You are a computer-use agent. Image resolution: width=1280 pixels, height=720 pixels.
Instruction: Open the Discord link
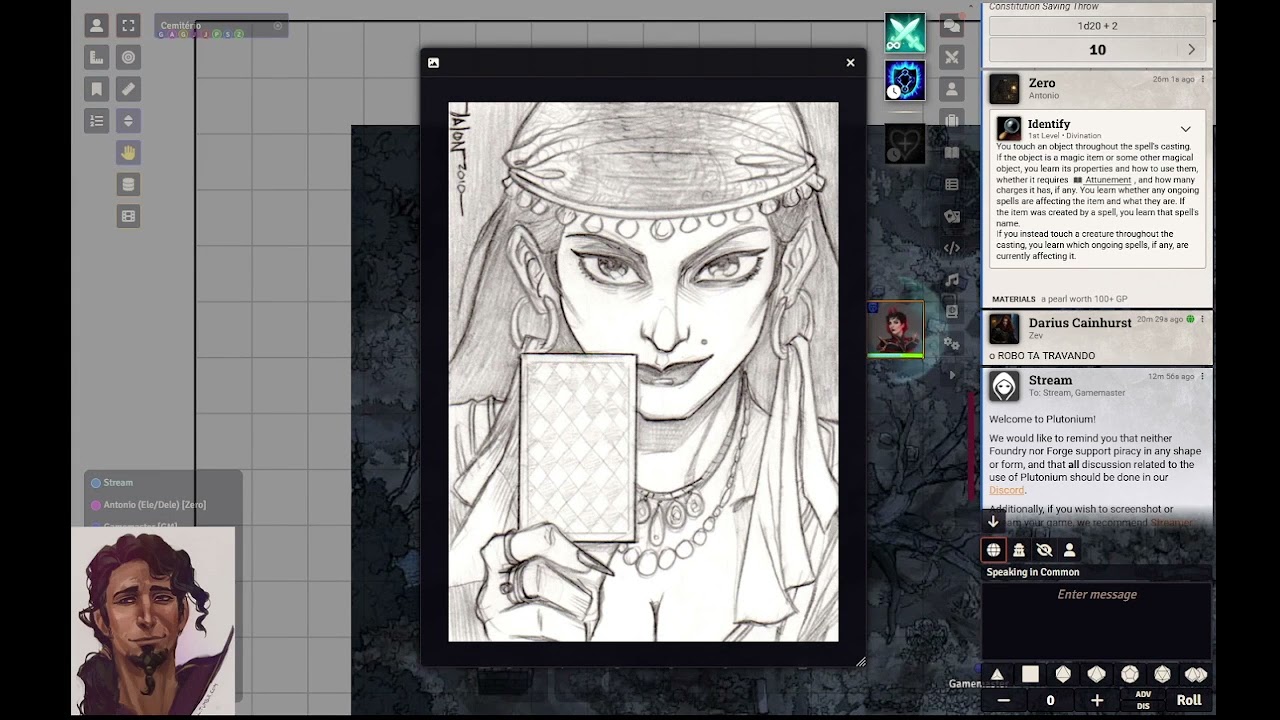[1006, 490]
